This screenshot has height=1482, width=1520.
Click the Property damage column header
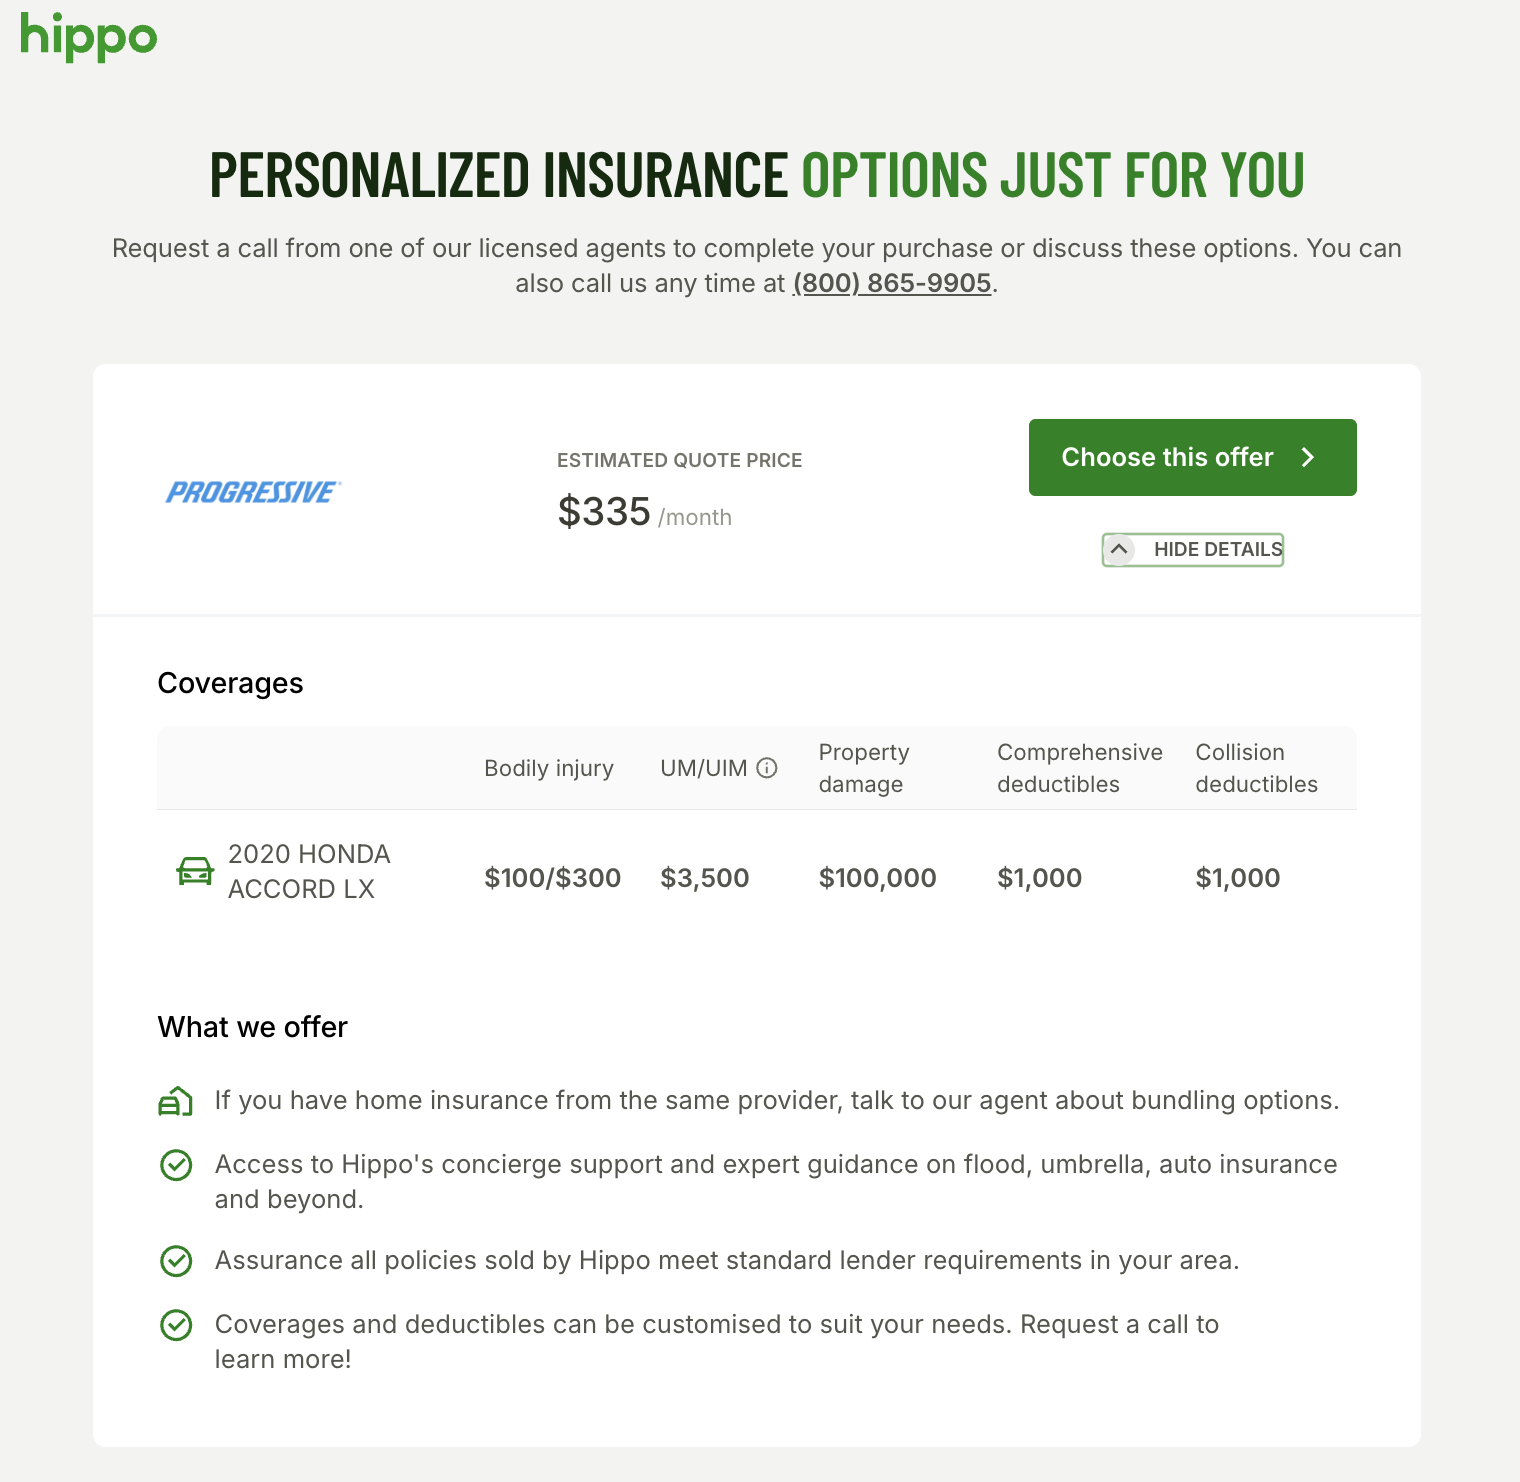click(864, 768)
